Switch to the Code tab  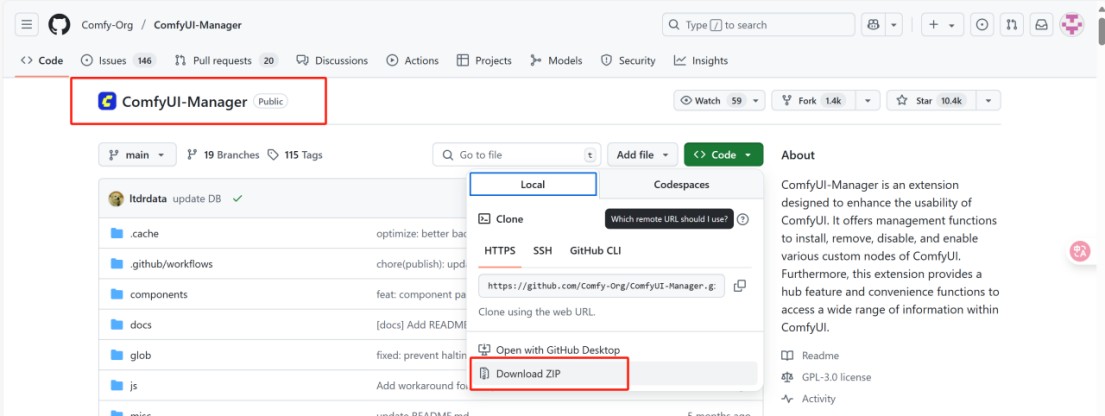coord(42,61)
